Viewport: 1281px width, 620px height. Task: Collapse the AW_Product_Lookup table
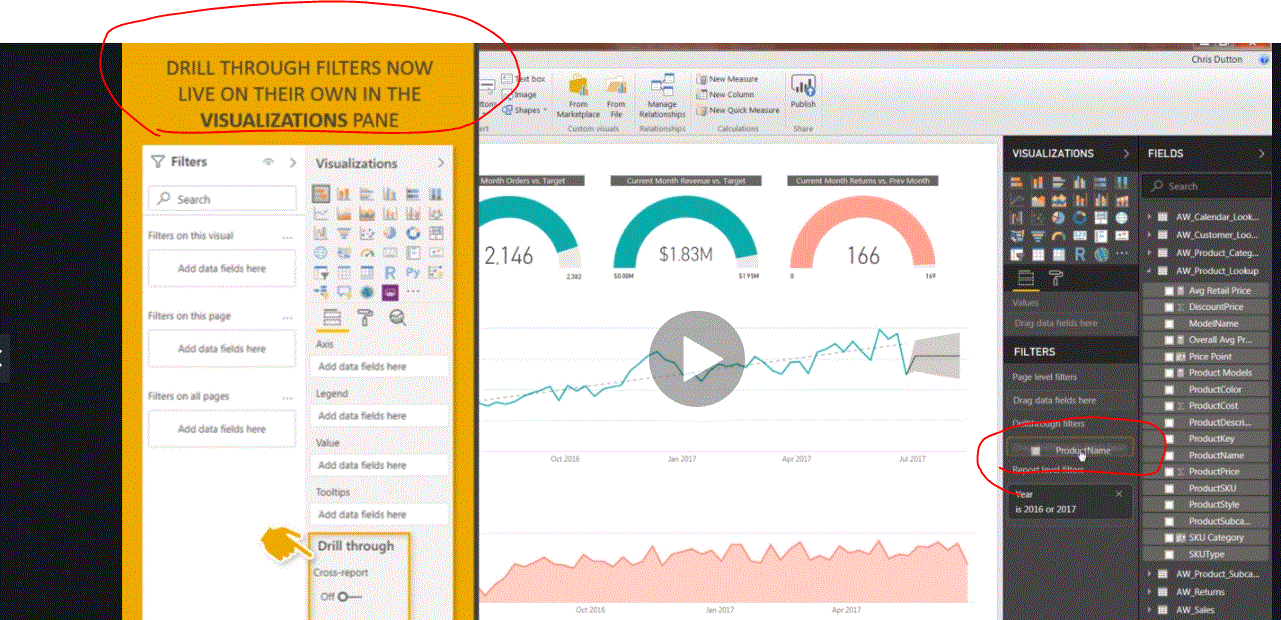click(1149, 271)
